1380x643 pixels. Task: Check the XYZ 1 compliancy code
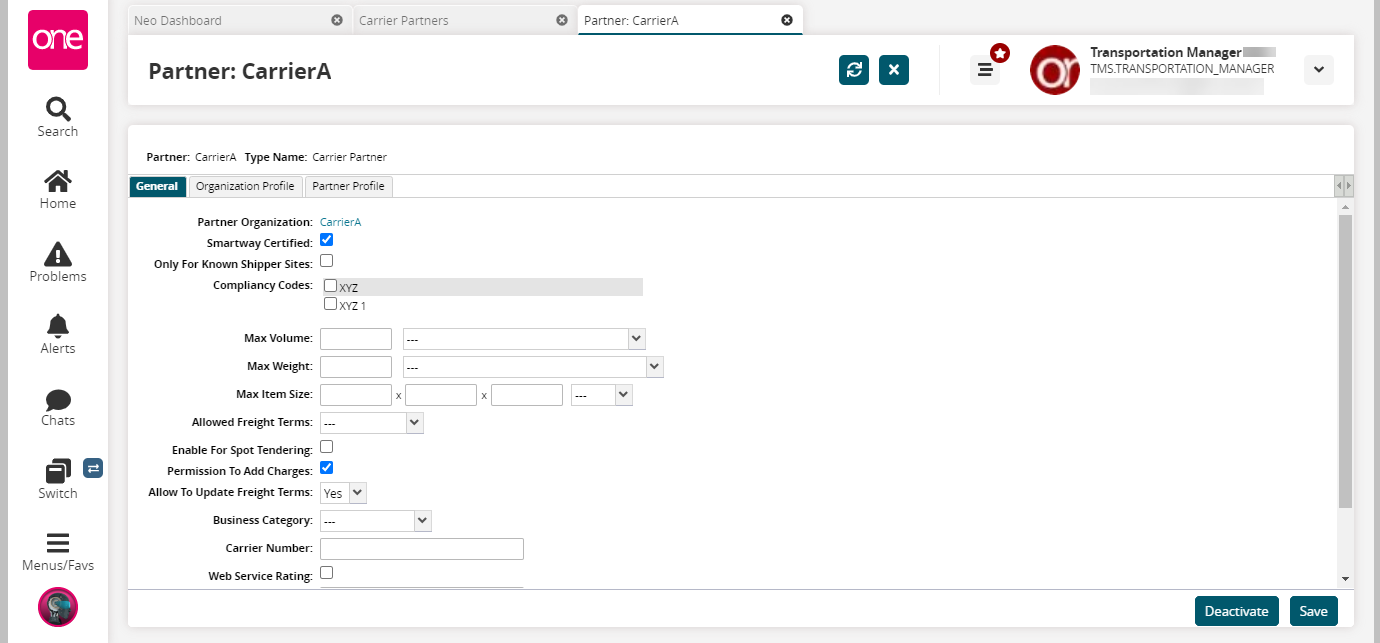[x=330, y=304]
